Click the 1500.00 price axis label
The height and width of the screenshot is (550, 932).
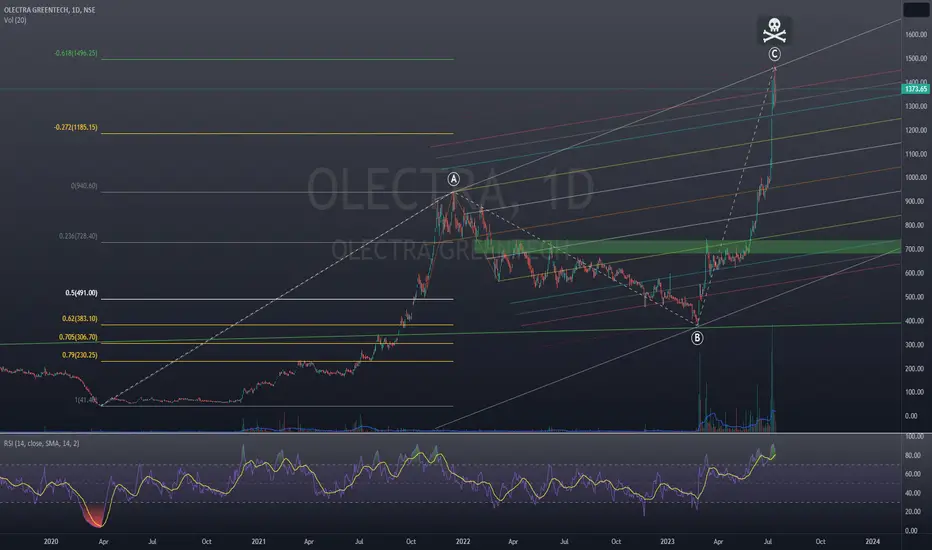pyautogui.click(x=916, y=58)
